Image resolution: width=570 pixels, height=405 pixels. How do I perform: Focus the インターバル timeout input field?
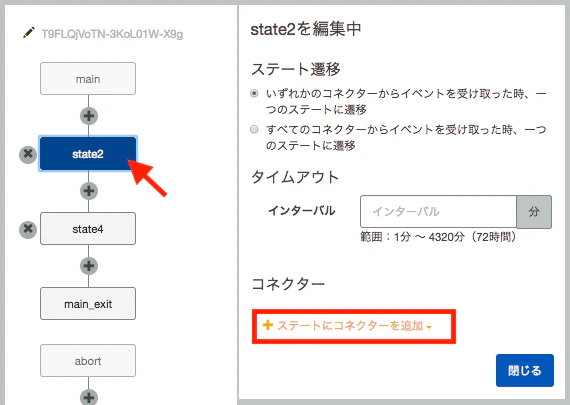point(438,212)
